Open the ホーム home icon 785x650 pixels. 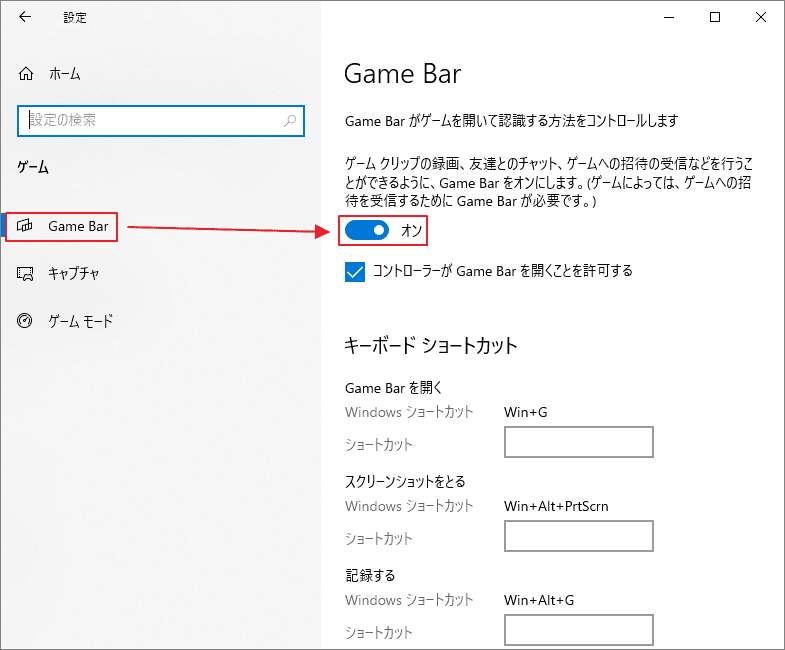[26, 74]
